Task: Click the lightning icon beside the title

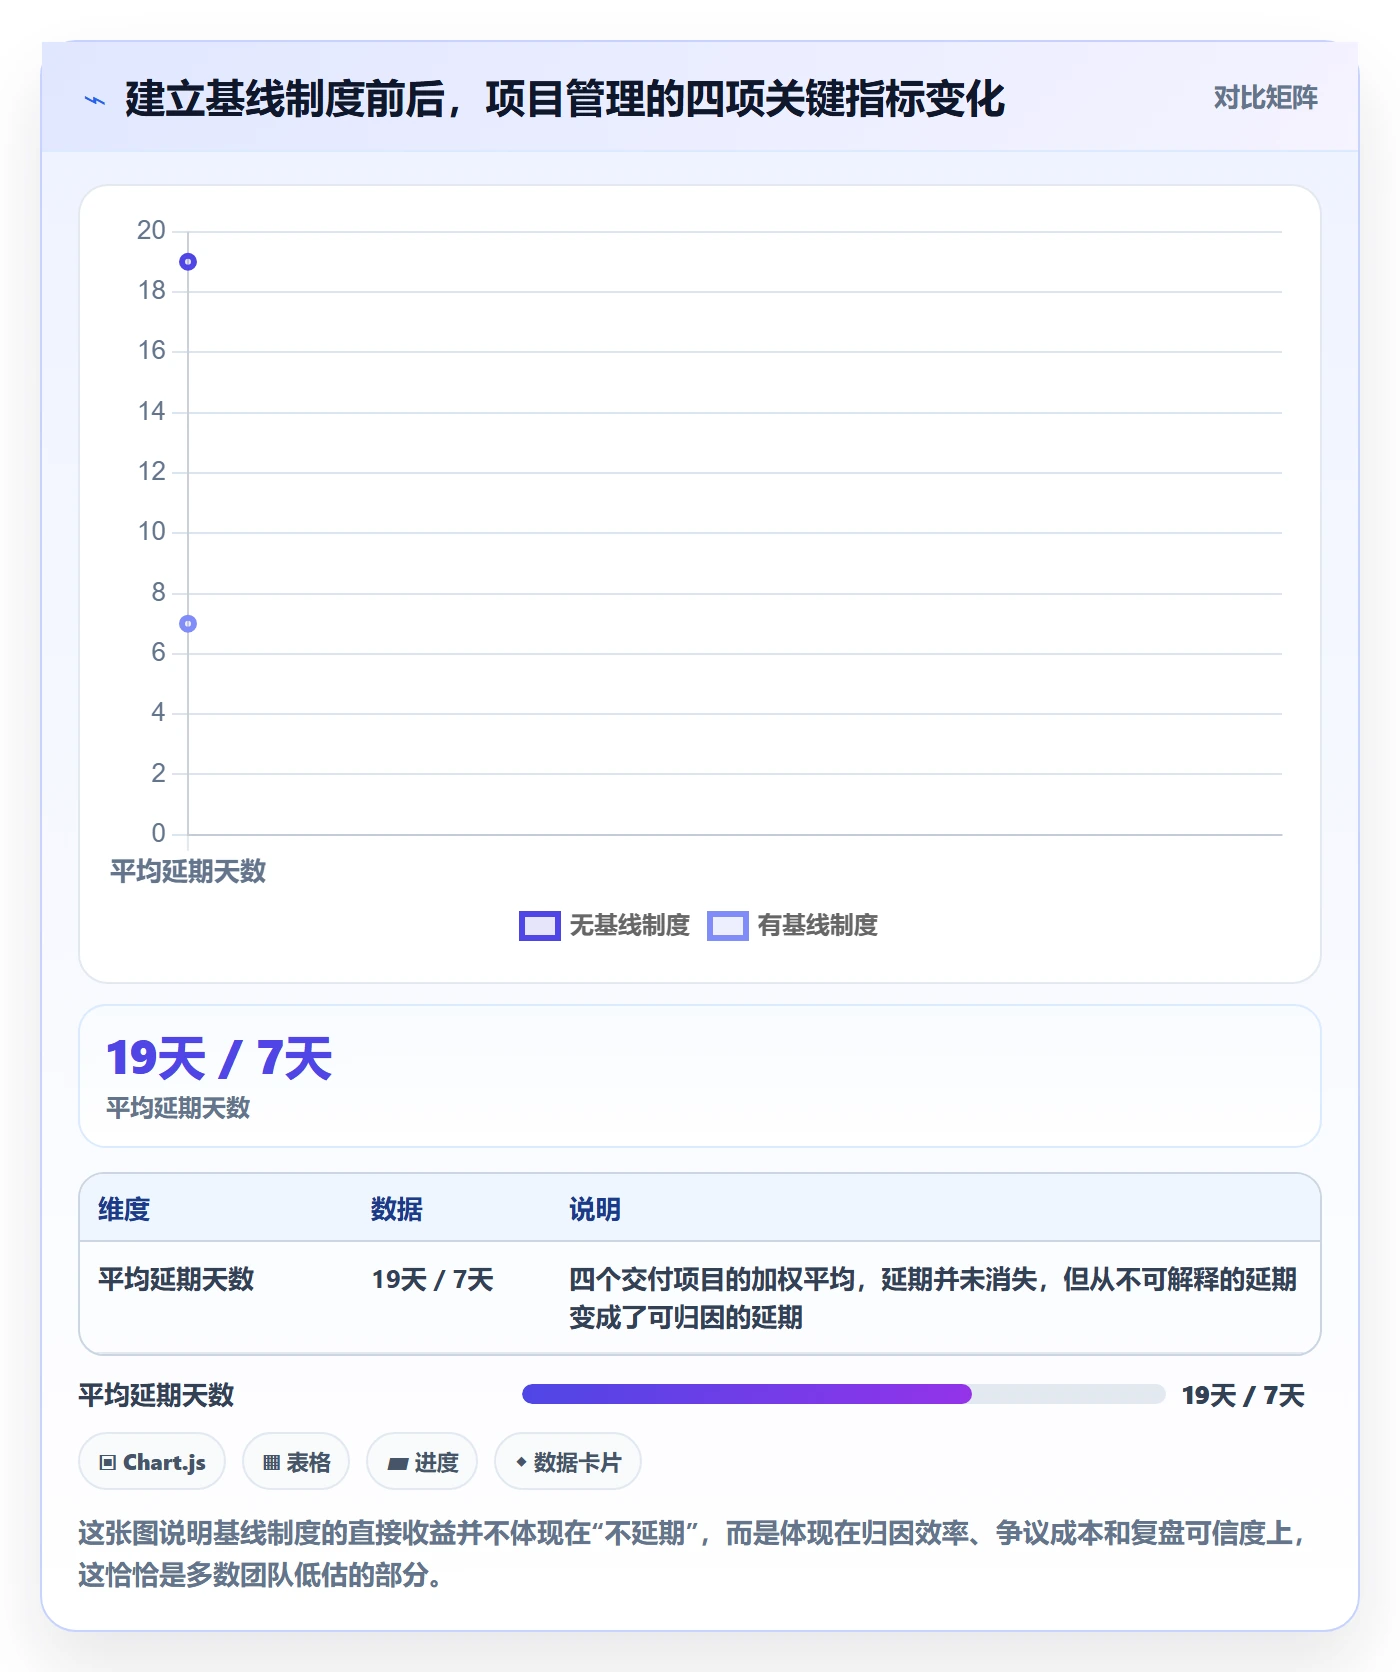Action: [95, 99]
